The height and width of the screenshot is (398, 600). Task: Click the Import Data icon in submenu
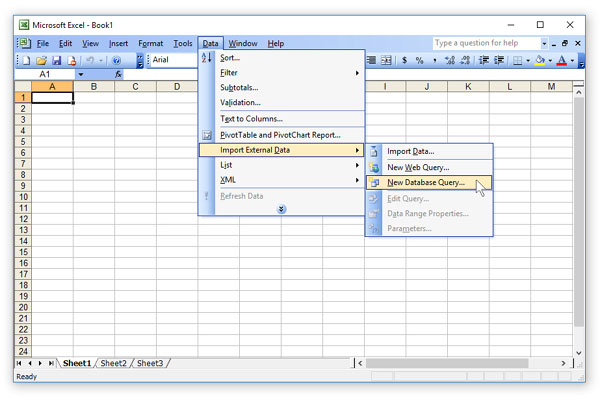[374, 152]
